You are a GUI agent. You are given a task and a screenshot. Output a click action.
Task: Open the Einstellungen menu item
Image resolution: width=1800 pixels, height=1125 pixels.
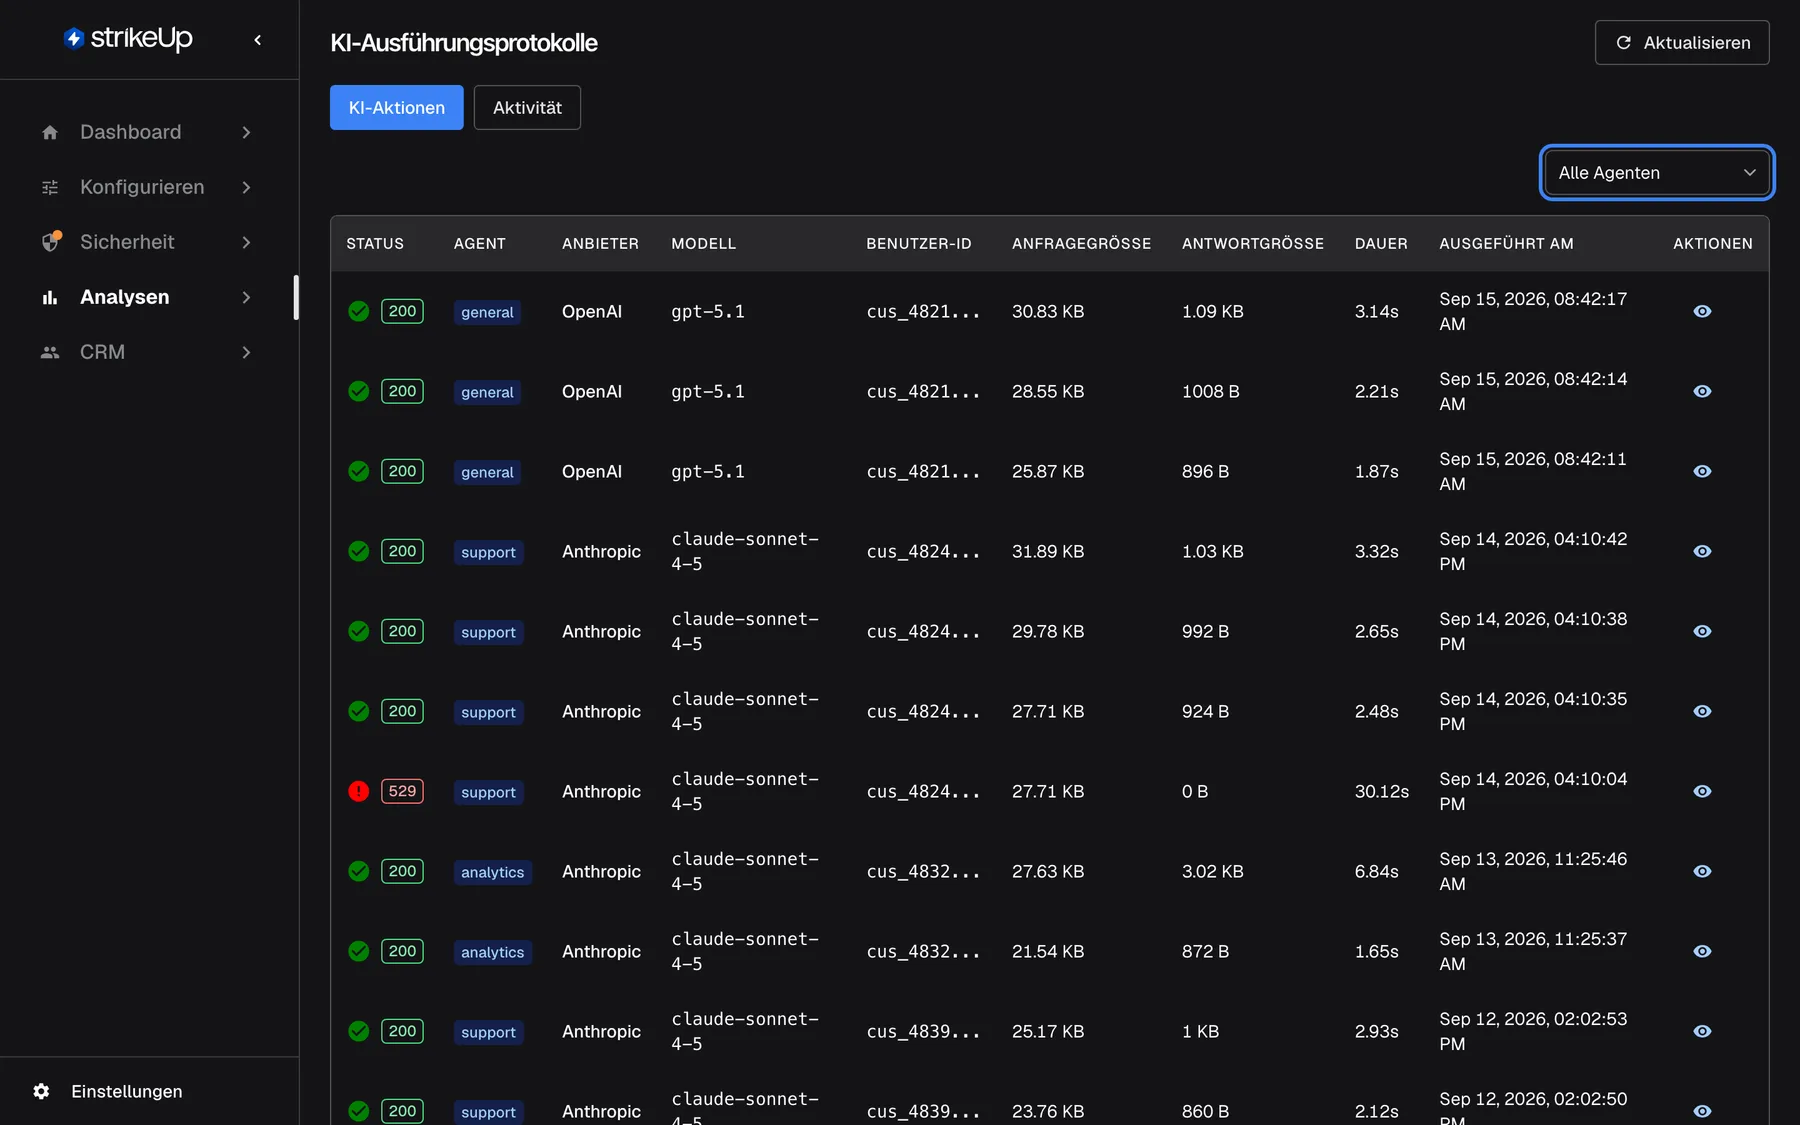point(126,1091)
